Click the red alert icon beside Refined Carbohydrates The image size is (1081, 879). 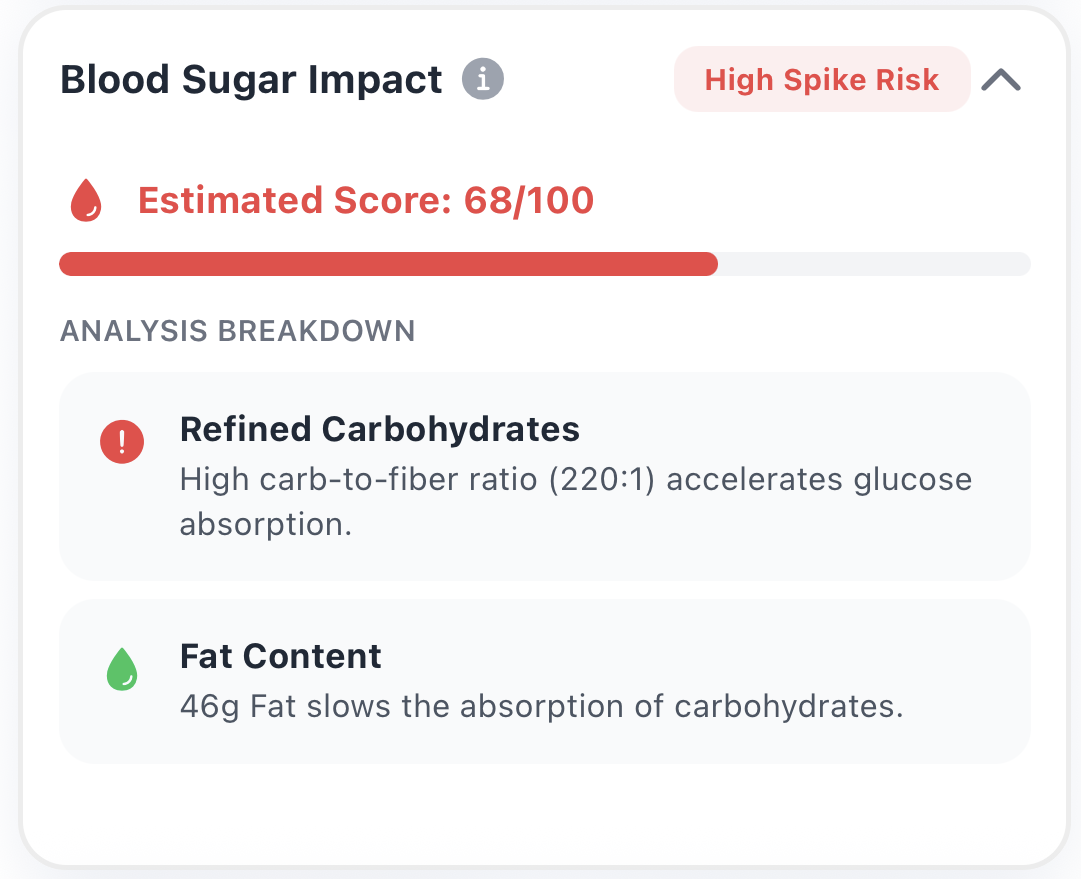click(122, 441)
